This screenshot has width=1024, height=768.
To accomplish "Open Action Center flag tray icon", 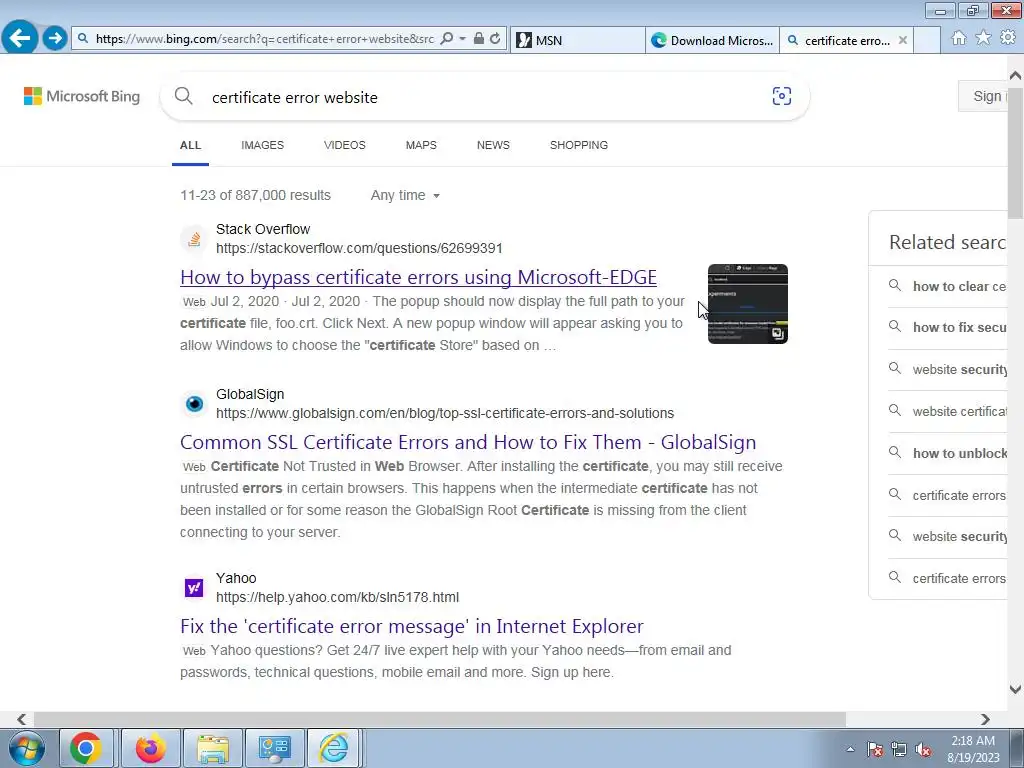I will tap(875, 749).
